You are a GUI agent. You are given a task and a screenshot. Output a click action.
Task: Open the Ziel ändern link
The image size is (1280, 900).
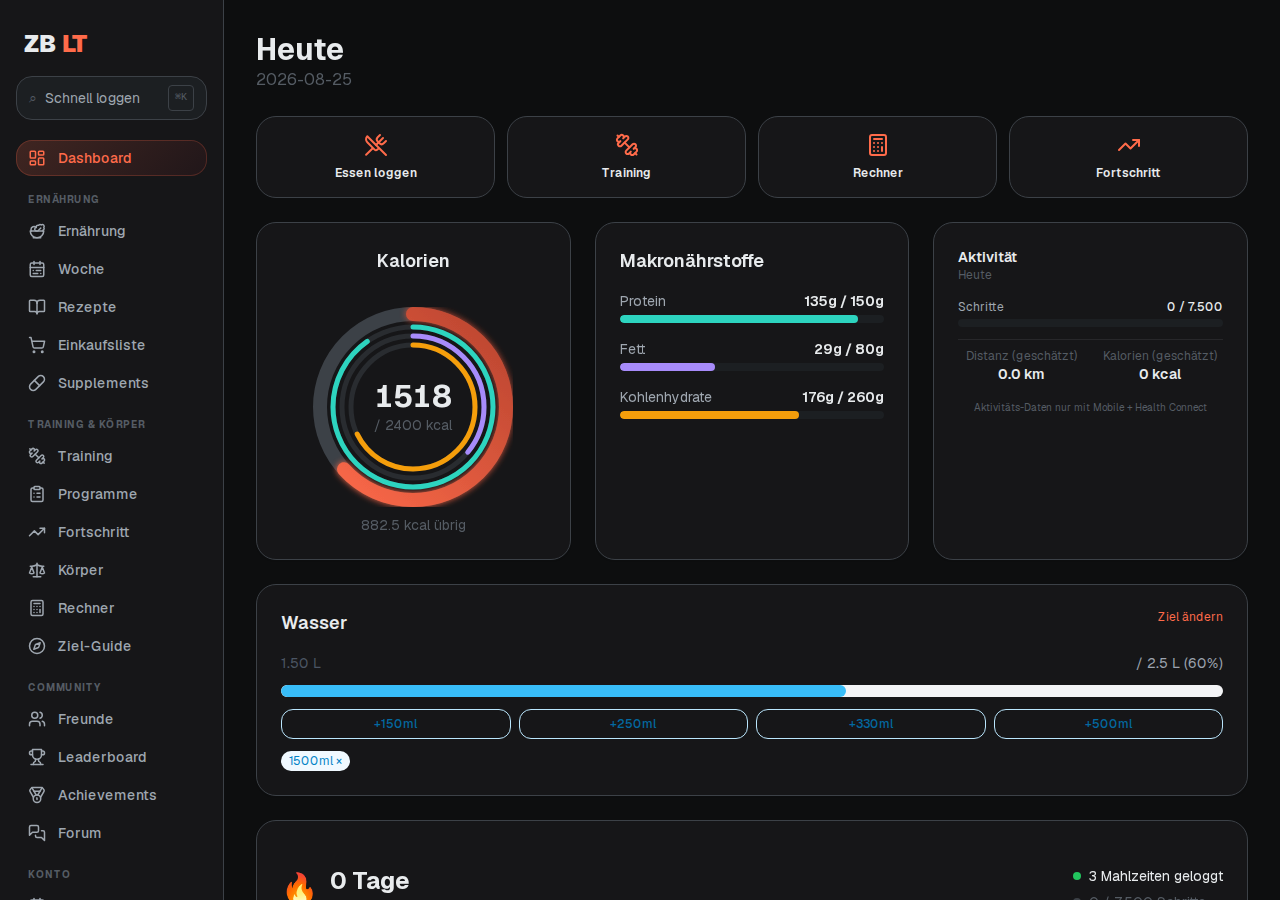click(1190, 617)
